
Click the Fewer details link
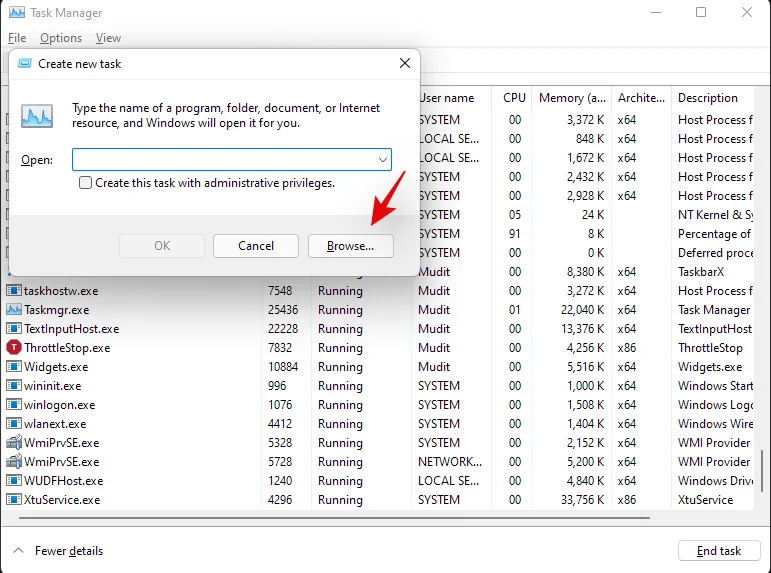[x=69, y=551]
